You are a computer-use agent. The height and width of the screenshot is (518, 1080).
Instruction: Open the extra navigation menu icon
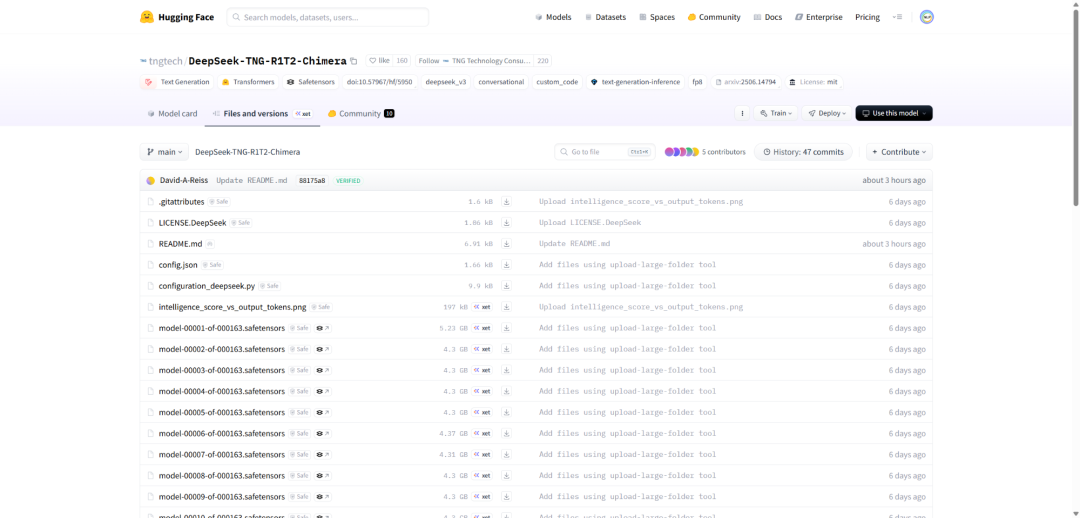point(897,17)
